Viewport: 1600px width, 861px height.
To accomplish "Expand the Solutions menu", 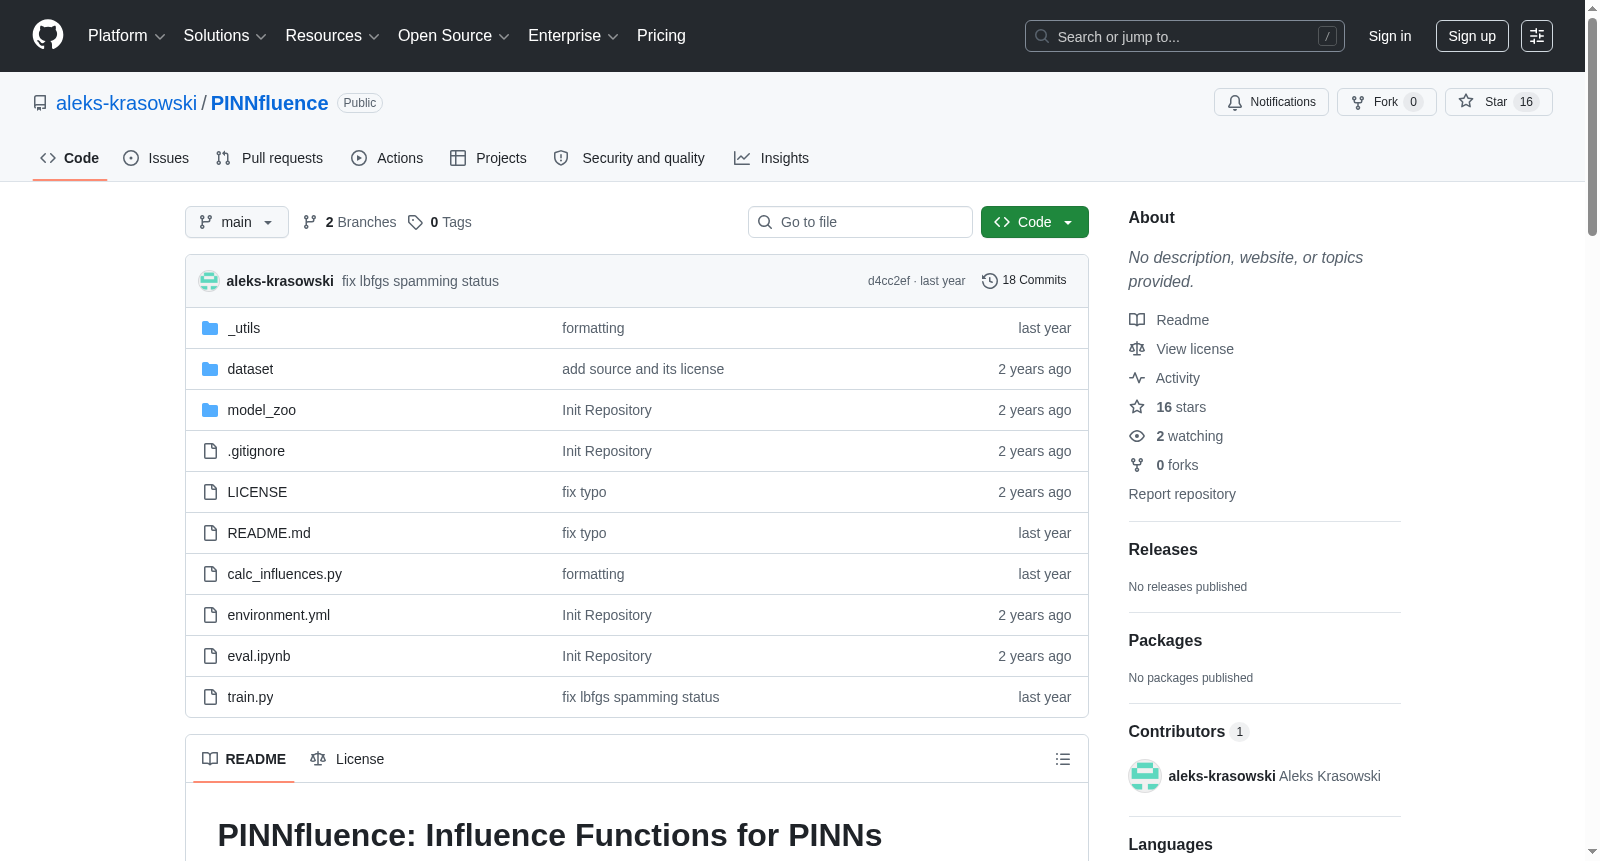I will [225, 36].
